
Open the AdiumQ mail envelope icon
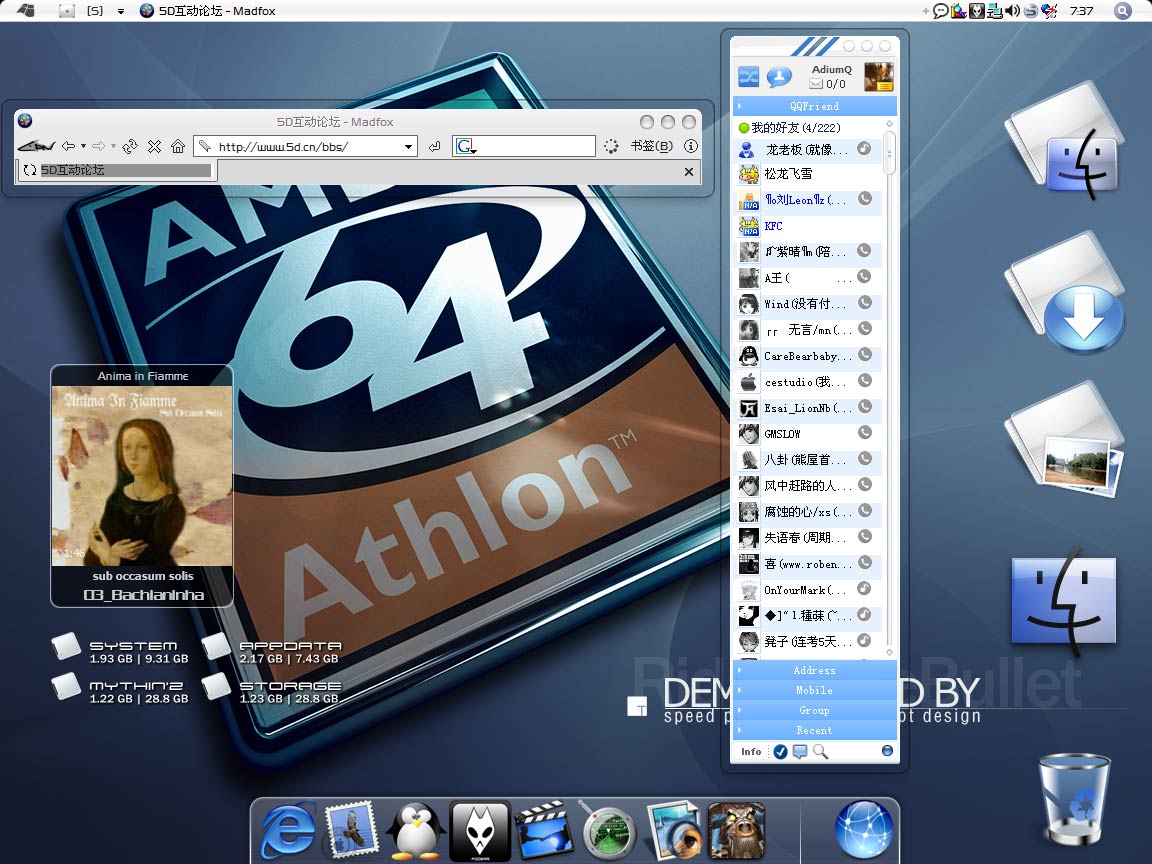(816, 84)
